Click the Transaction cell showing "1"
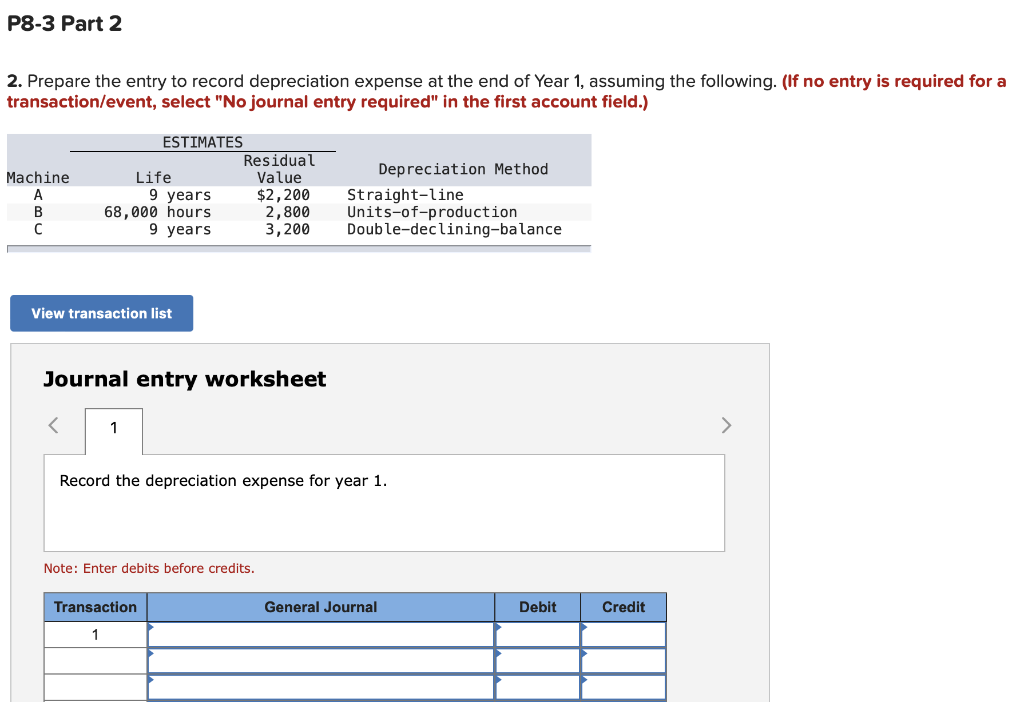 [x=95, y=634]
